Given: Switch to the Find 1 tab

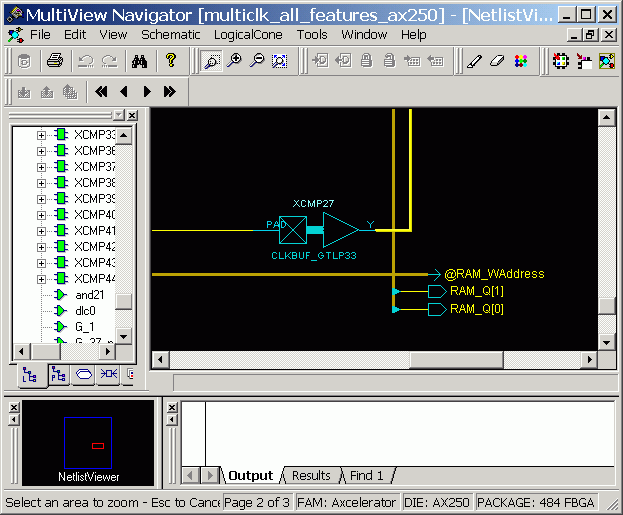Looking at the screenshot, I should pos(367,475).
